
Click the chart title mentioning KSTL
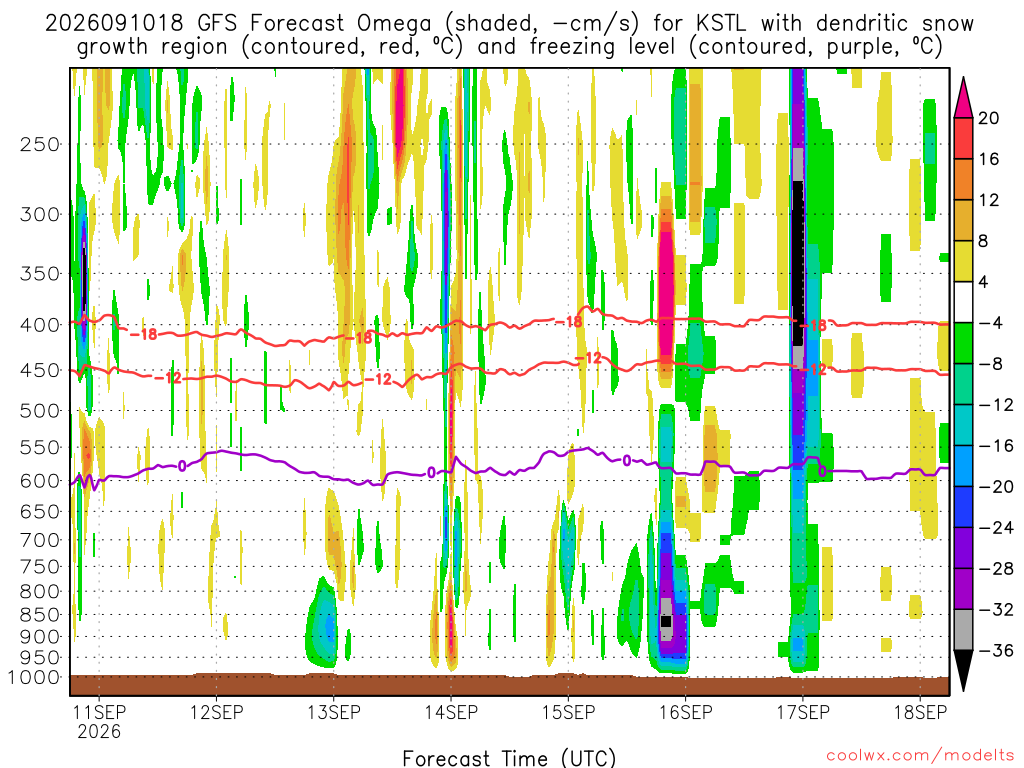[x=509, y=35]
